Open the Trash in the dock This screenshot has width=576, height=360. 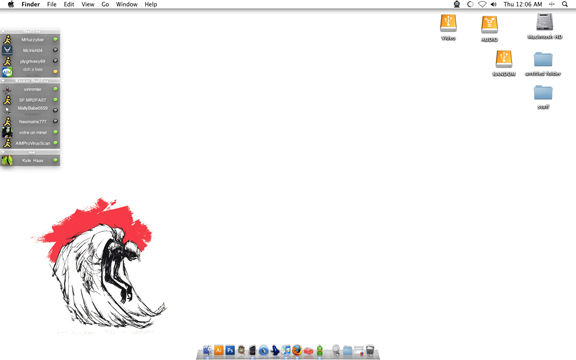(370, 350)
